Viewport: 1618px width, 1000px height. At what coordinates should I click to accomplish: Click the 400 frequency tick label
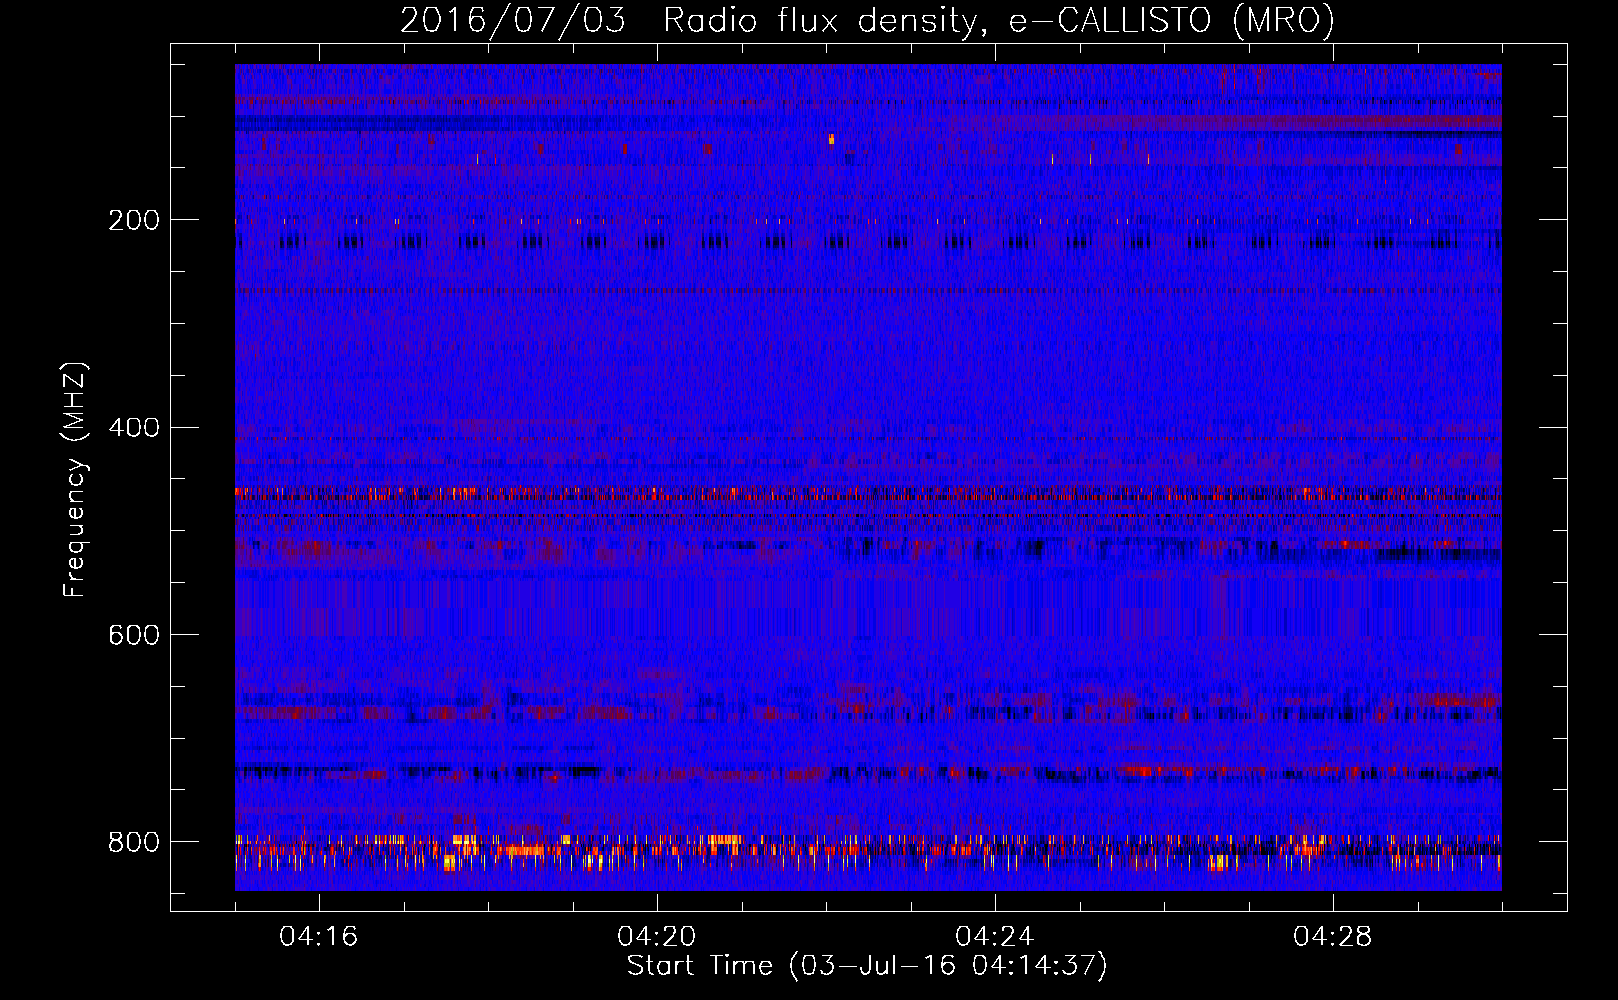click(133, 428)
